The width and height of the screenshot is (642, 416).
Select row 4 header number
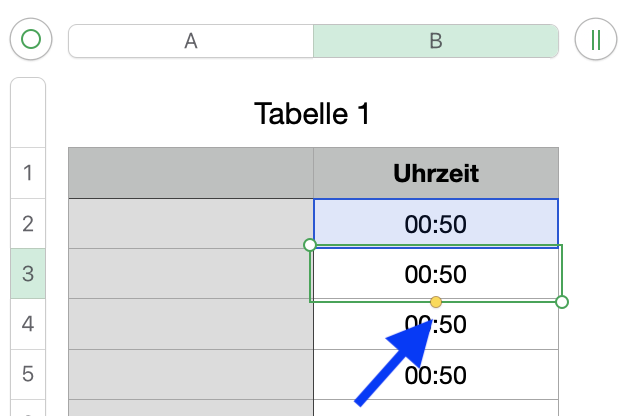click(28, 324)
